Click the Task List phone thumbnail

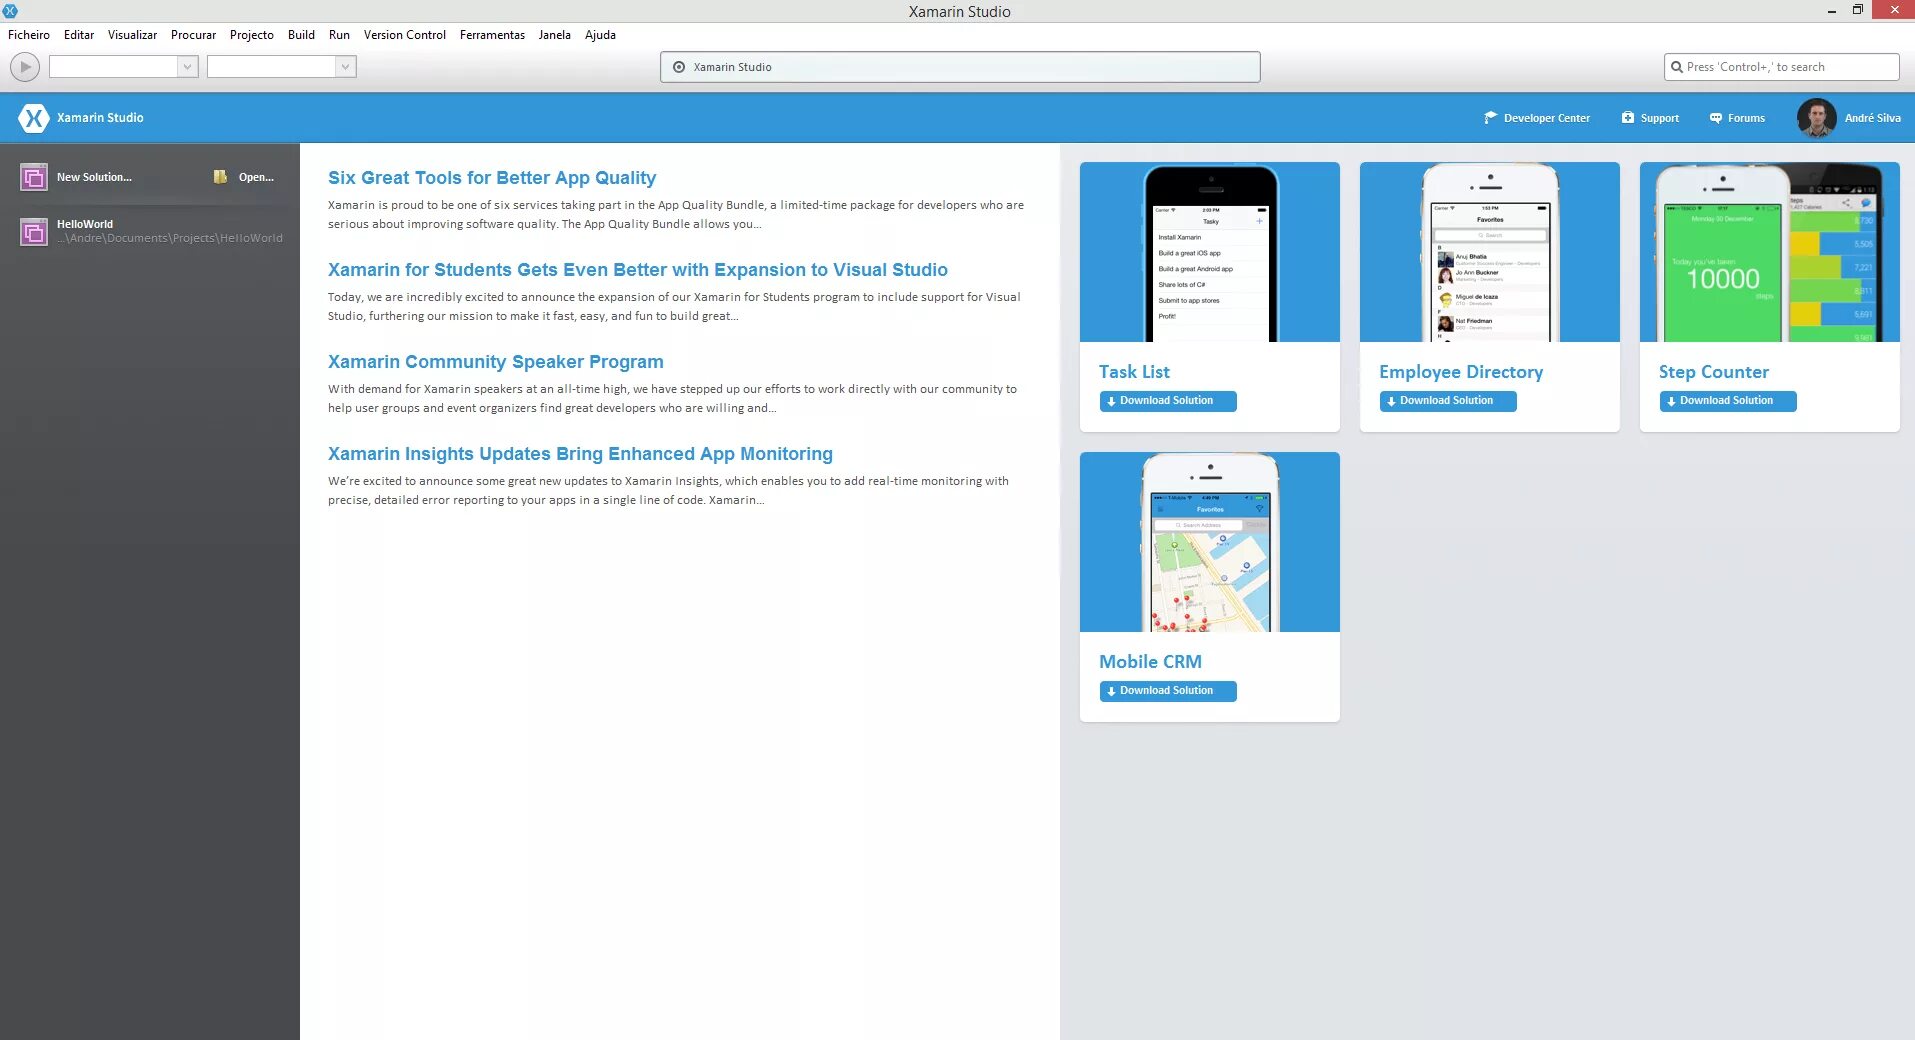[1210, 252]
